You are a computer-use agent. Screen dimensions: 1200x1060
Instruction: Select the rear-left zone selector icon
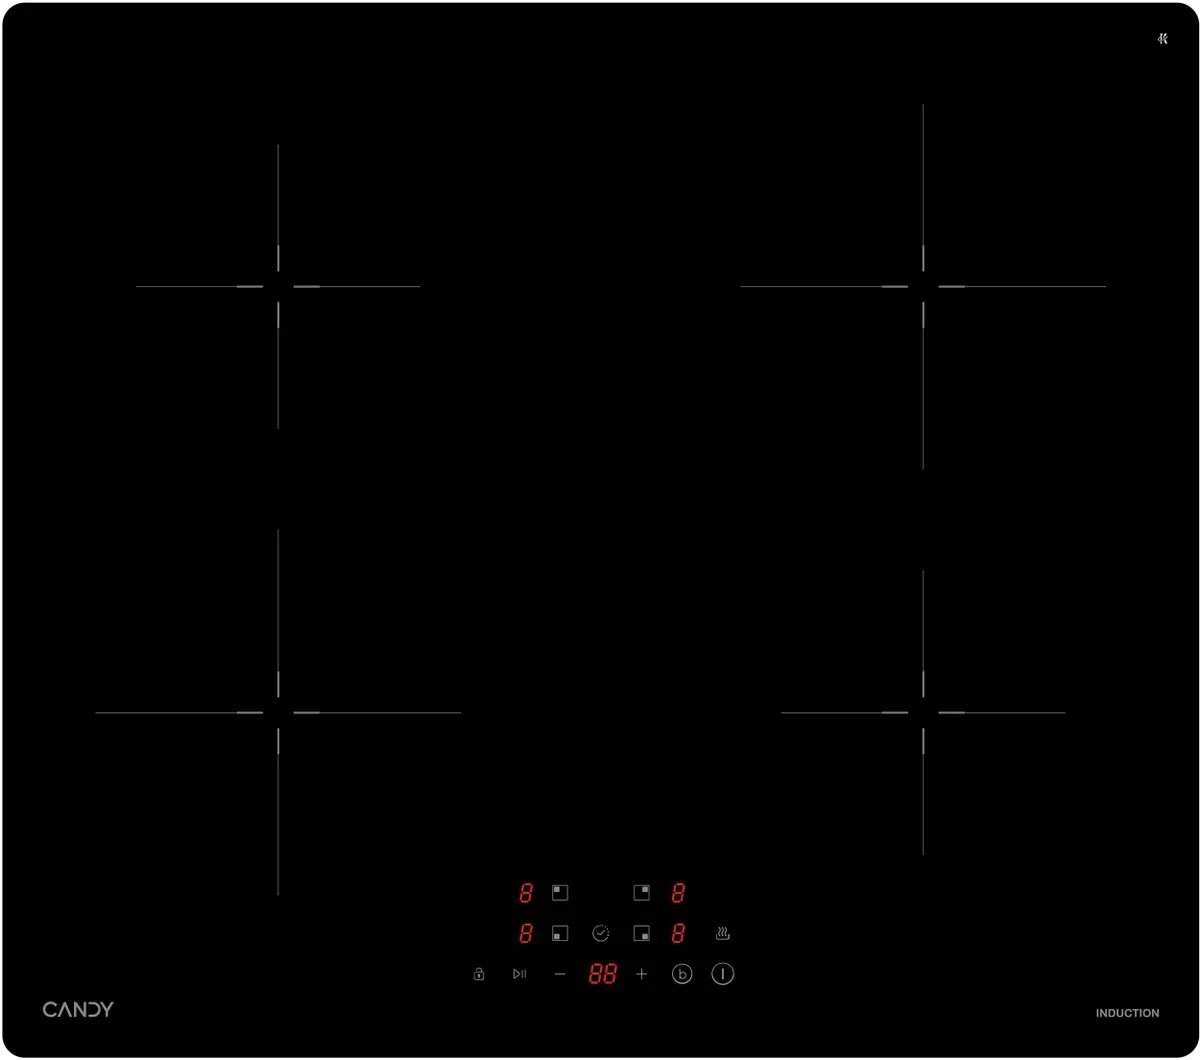pyautogui.click(x=560, y=893)
